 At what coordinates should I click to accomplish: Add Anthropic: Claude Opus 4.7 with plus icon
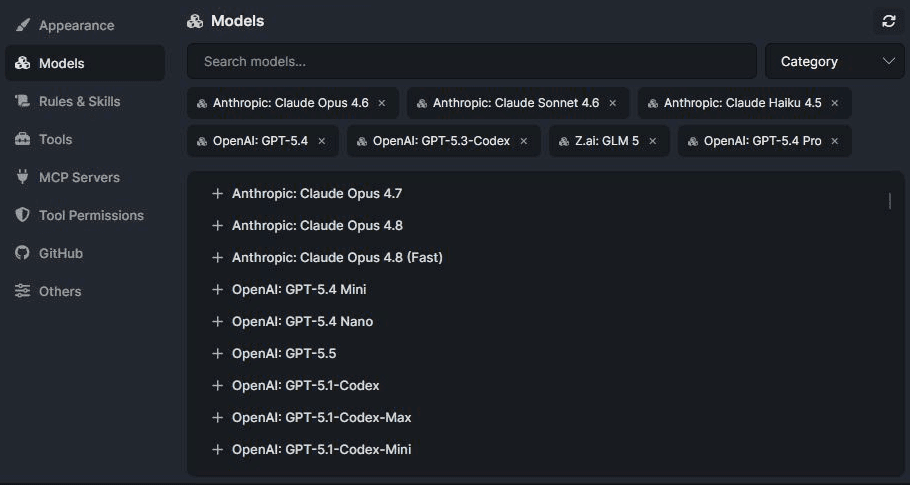pos(218,193)
